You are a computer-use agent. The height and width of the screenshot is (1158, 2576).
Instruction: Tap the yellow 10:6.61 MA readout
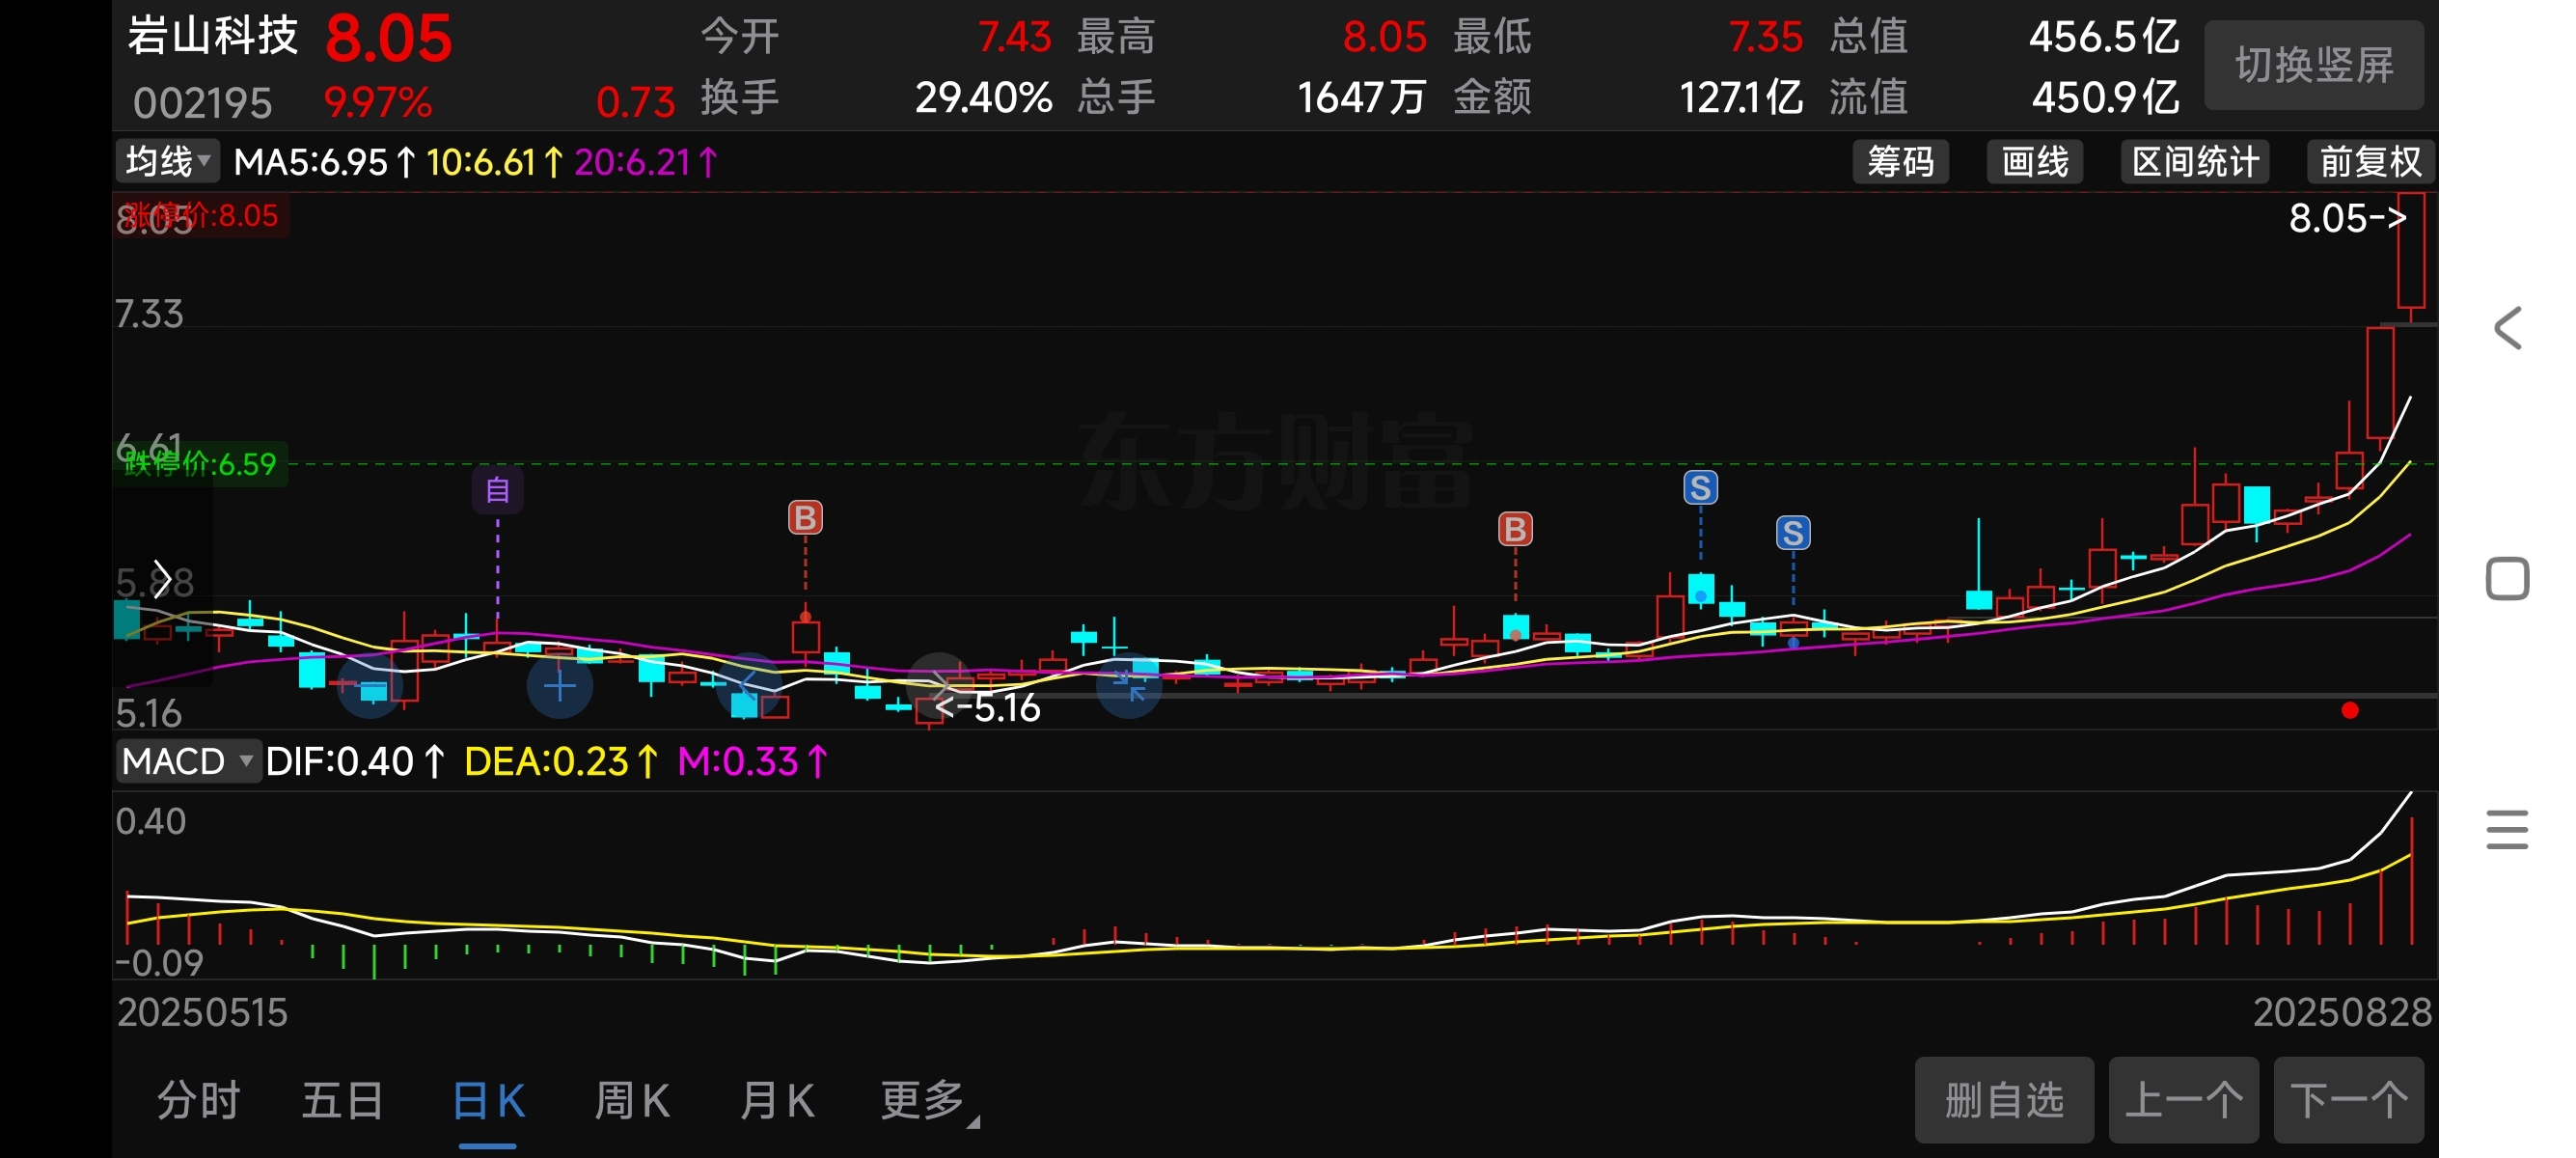(495, 162)
